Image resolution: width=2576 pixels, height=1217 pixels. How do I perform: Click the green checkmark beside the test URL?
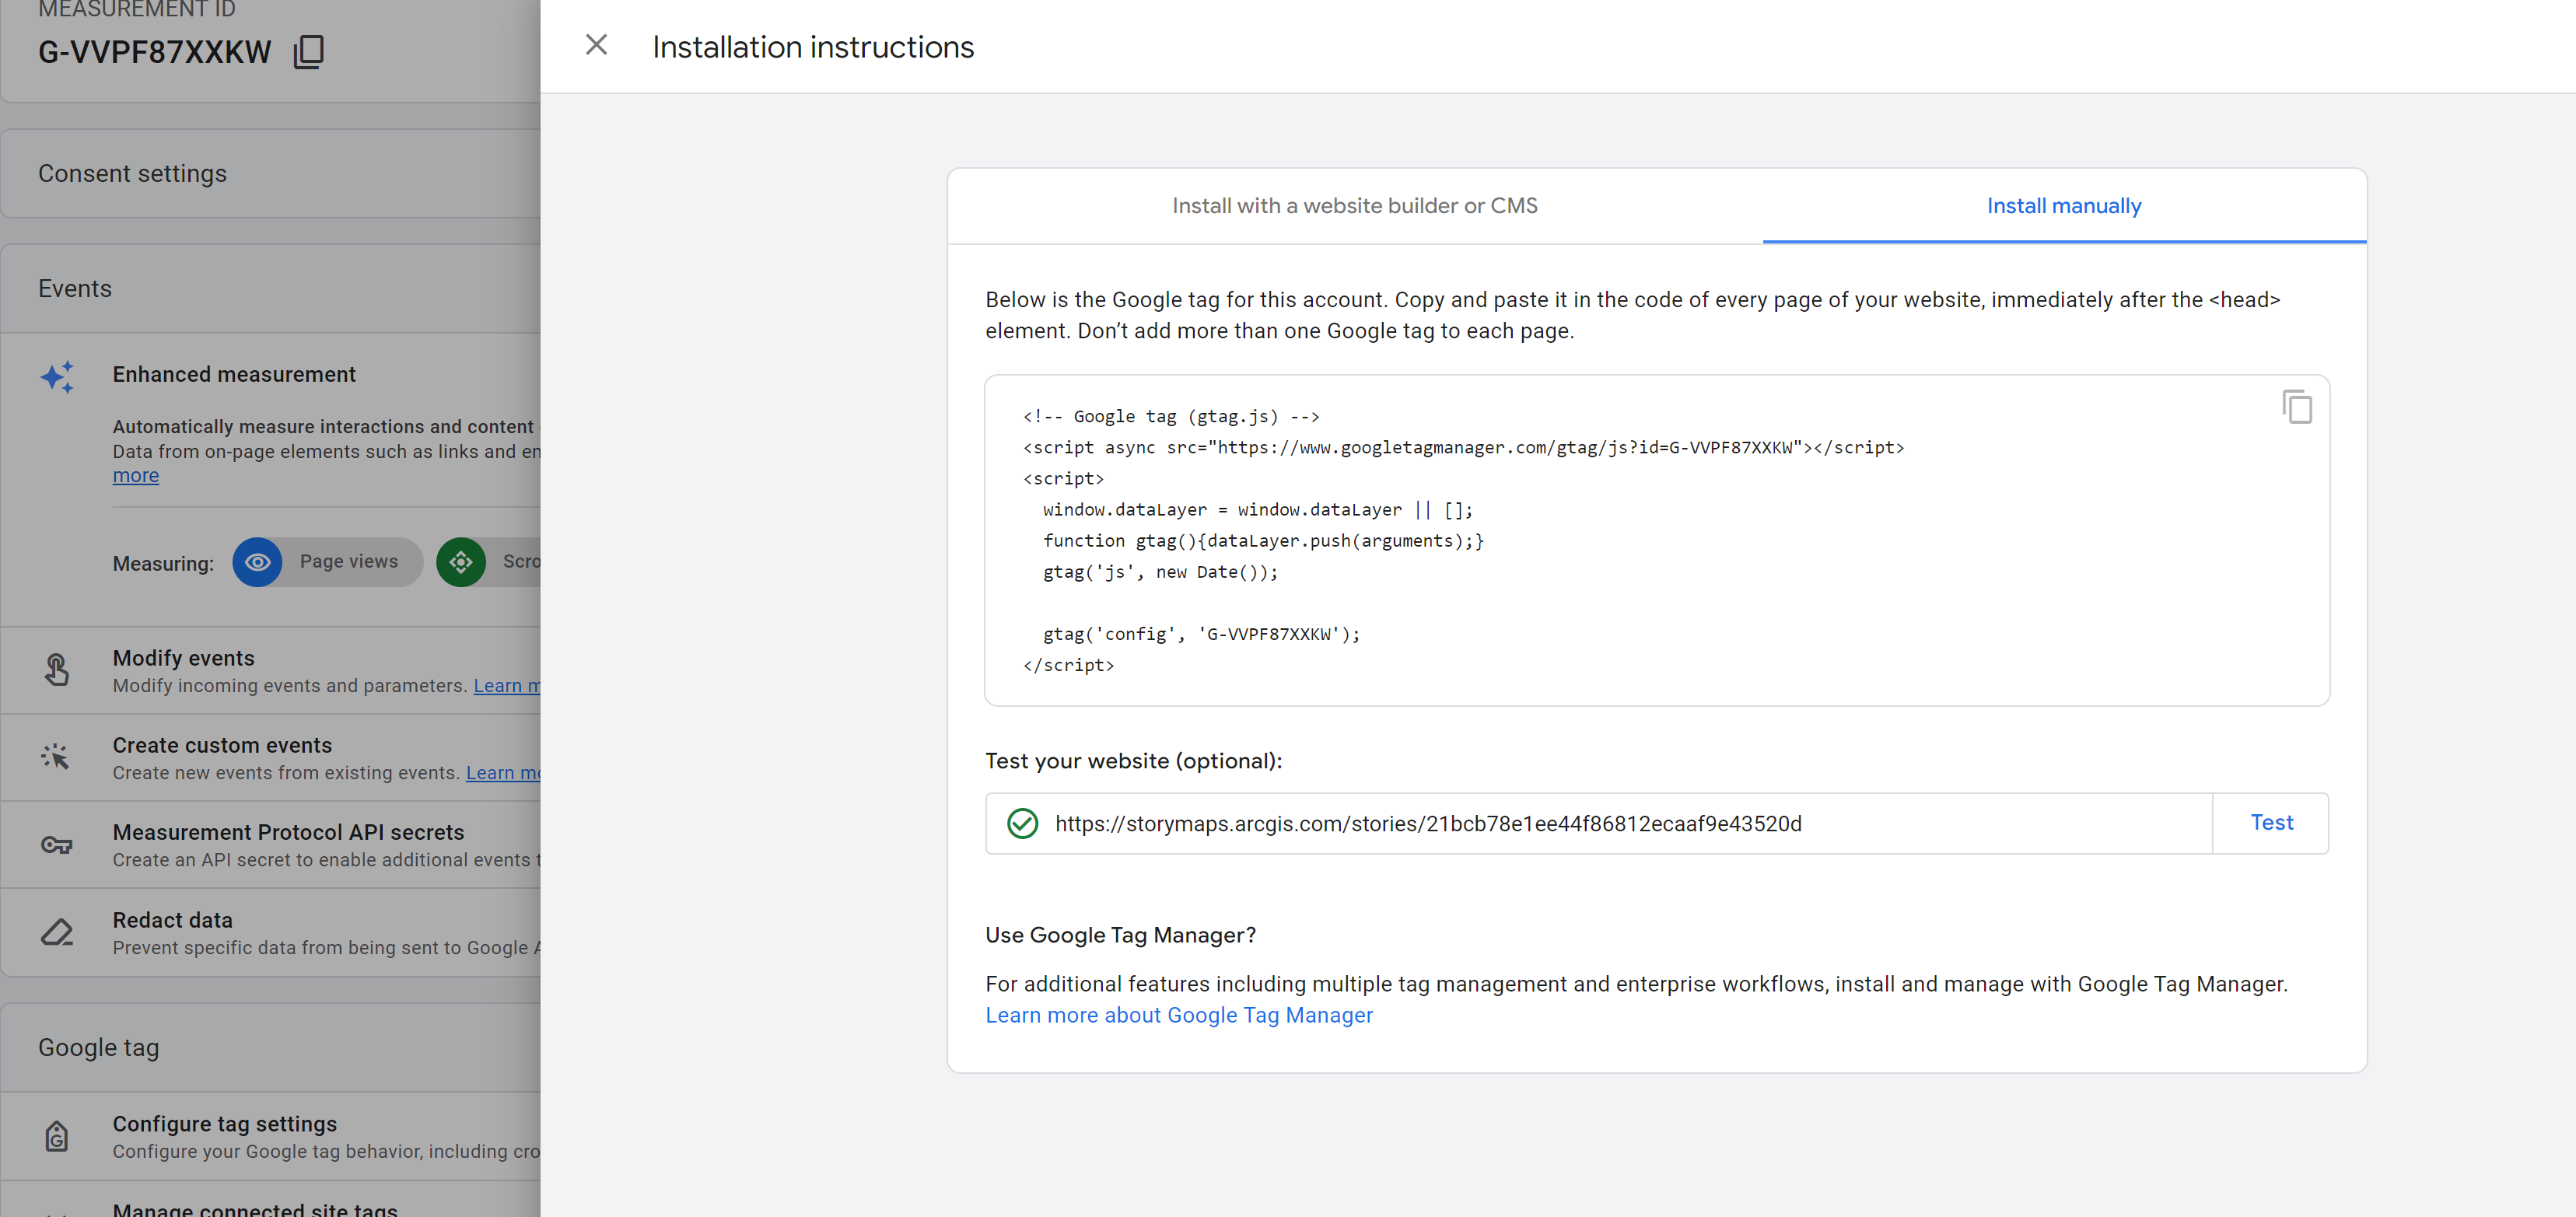click(x=1022, y=823)
